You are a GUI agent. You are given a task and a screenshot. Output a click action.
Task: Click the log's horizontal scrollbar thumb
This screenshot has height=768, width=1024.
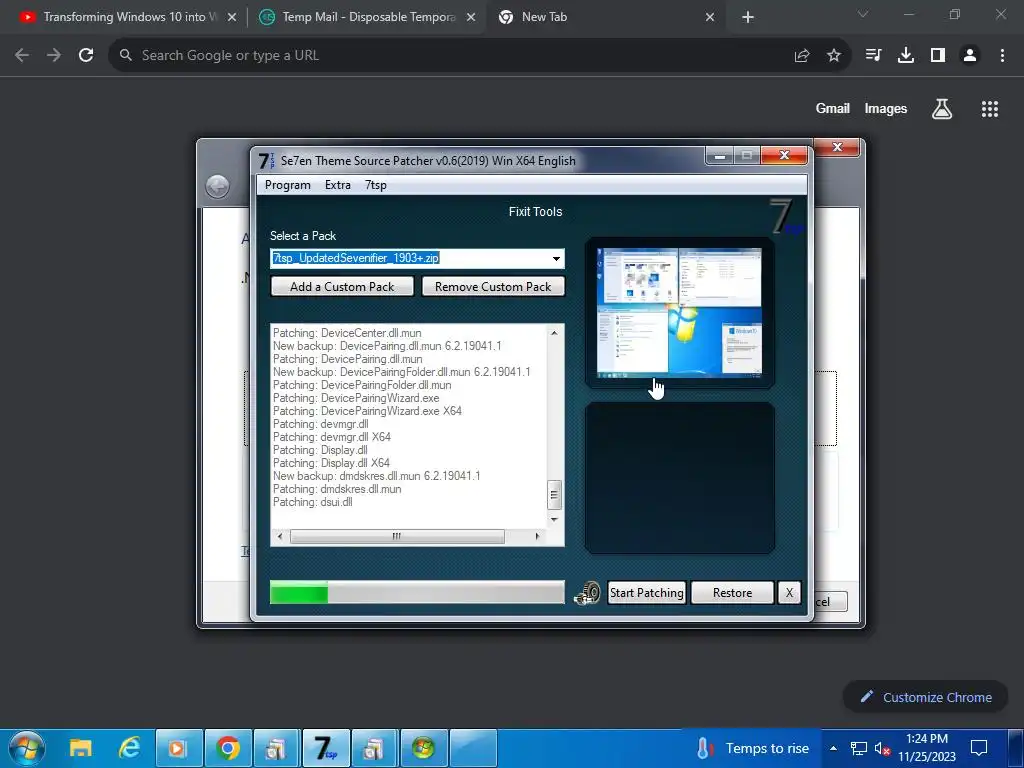tap(397, 536)
